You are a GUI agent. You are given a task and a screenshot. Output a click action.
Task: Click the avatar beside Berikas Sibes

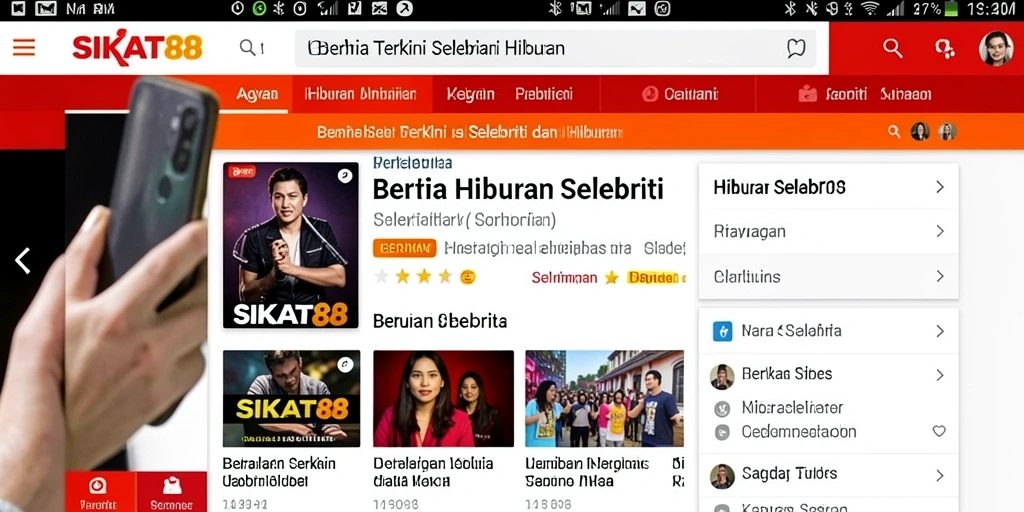click(x=722, y=377)
